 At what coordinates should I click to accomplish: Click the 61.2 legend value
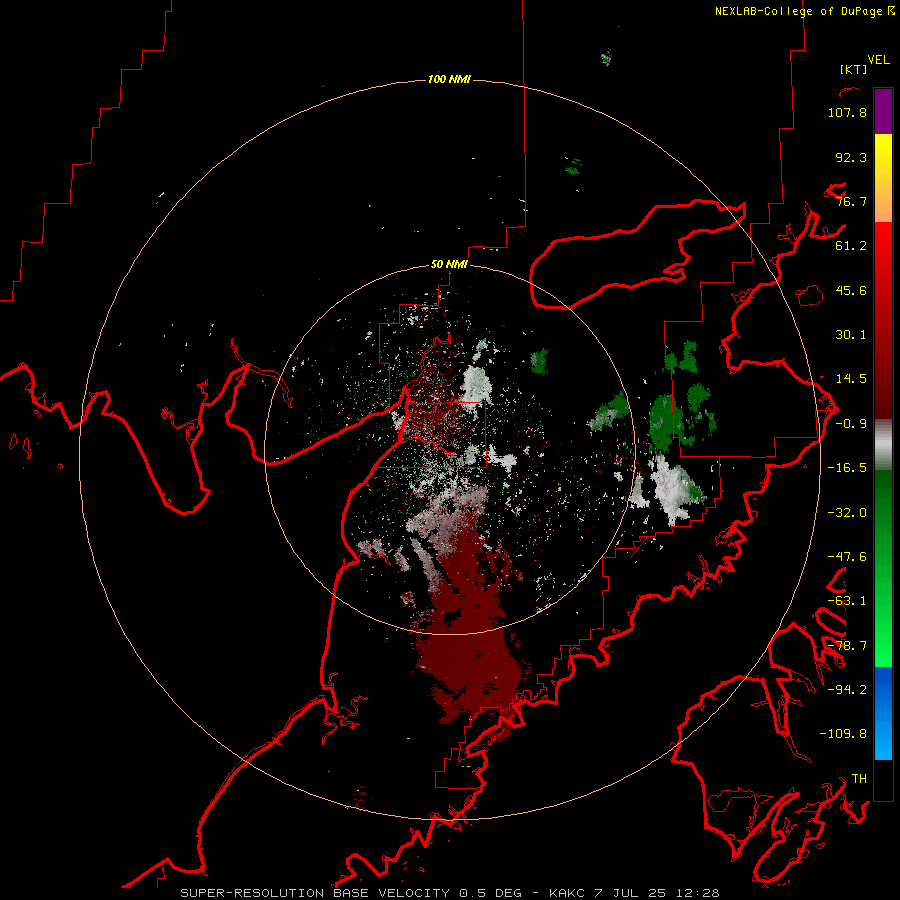[x=851, y=246]
